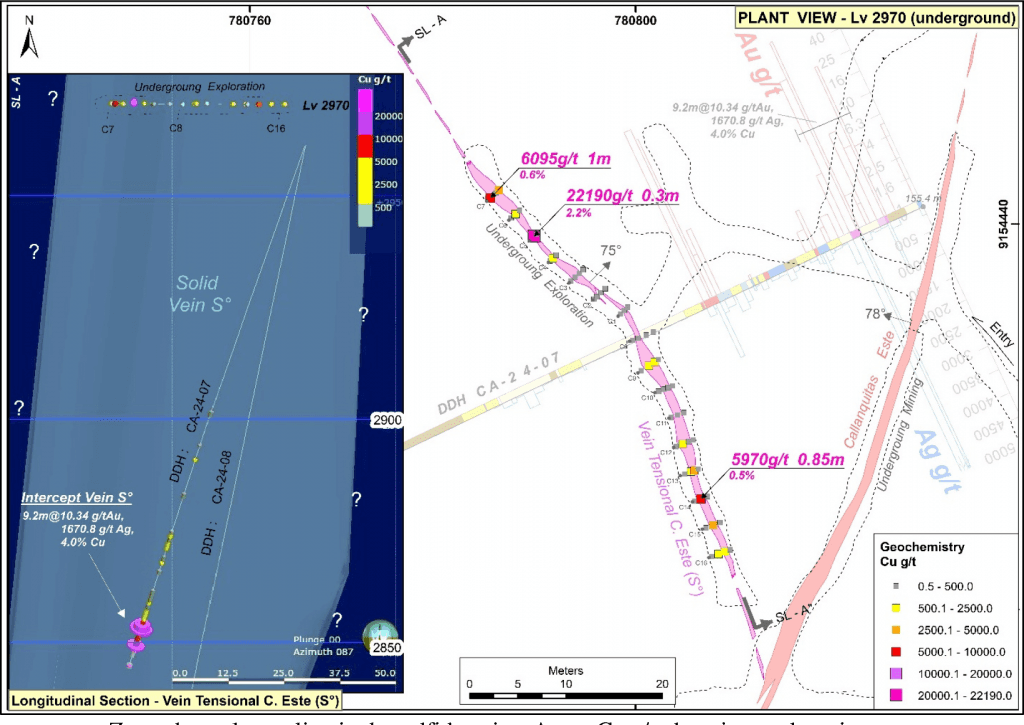Click the 6095g/t 1m assay callout

(565, 159)
